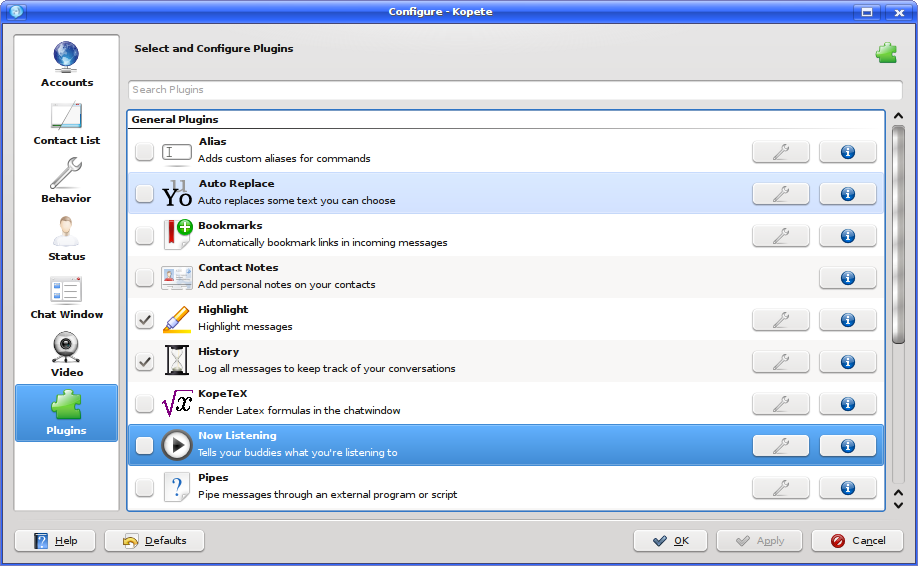The image size is (918, 566).
Task: Click the Kopete icon in title bar
Action: (16, 11)
